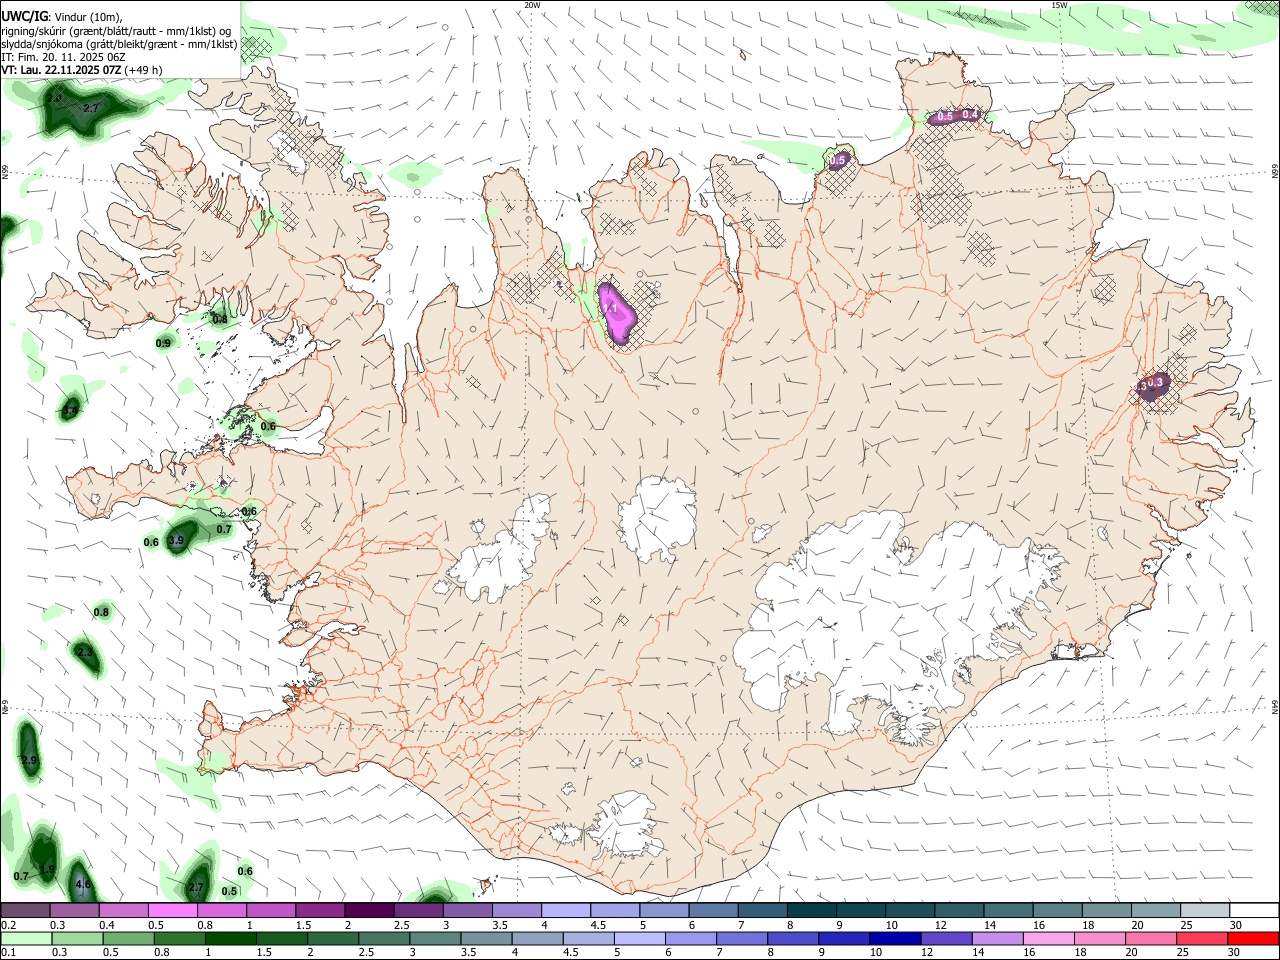Select the deep blue rain swatch labeled 10
Screen dimensions: 1280x960
(x=894, y=939)
